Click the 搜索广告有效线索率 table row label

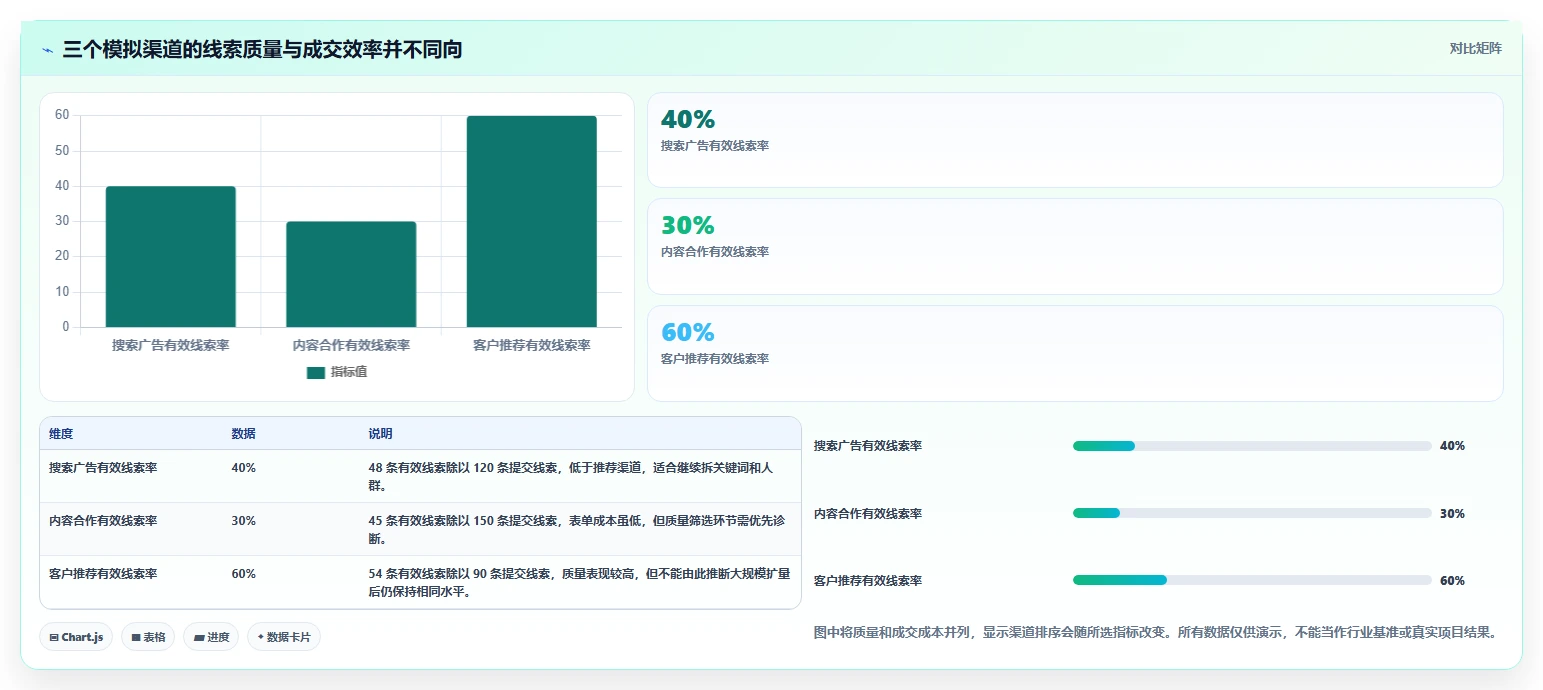[103, 467]
